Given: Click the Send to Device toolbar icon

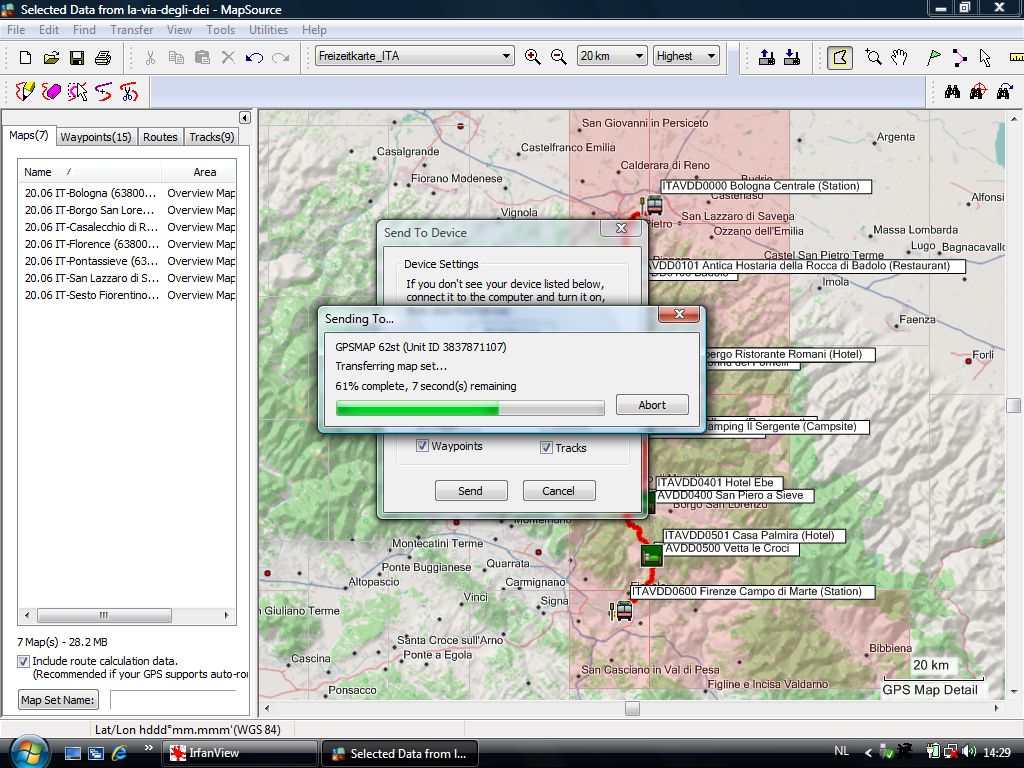Looking at the screenshot, I should [767, 57].
